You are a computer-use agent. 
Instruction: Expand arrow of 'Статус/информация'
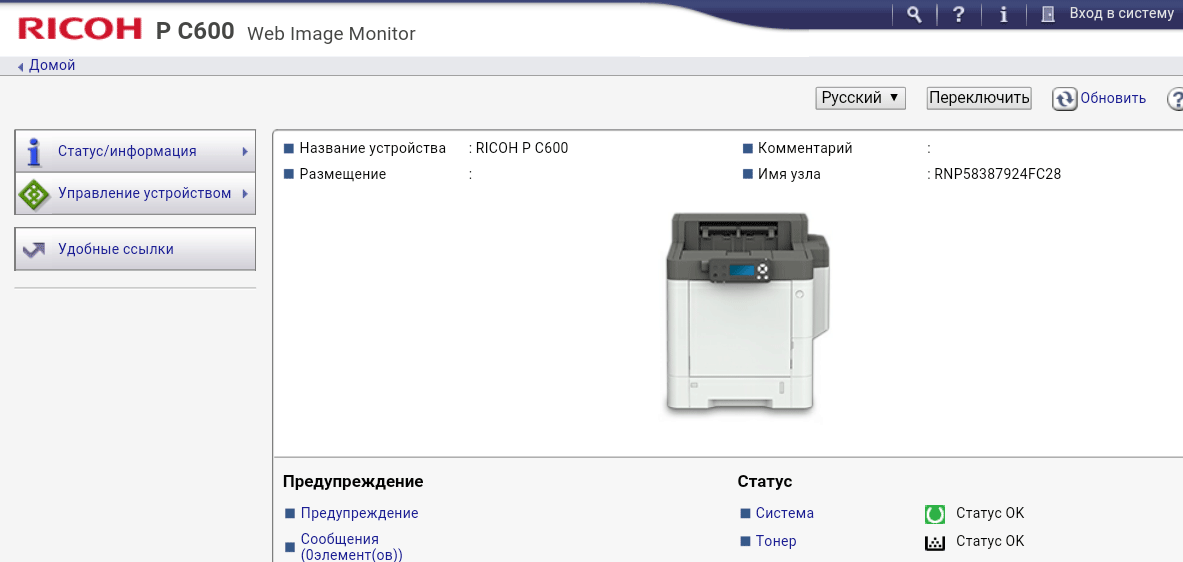245,151
